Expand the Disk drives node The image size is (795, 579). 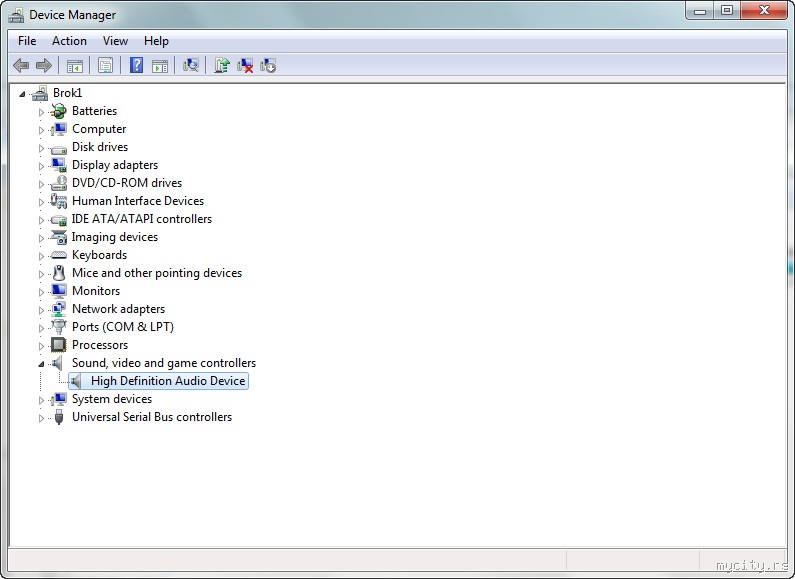point(42,148)
